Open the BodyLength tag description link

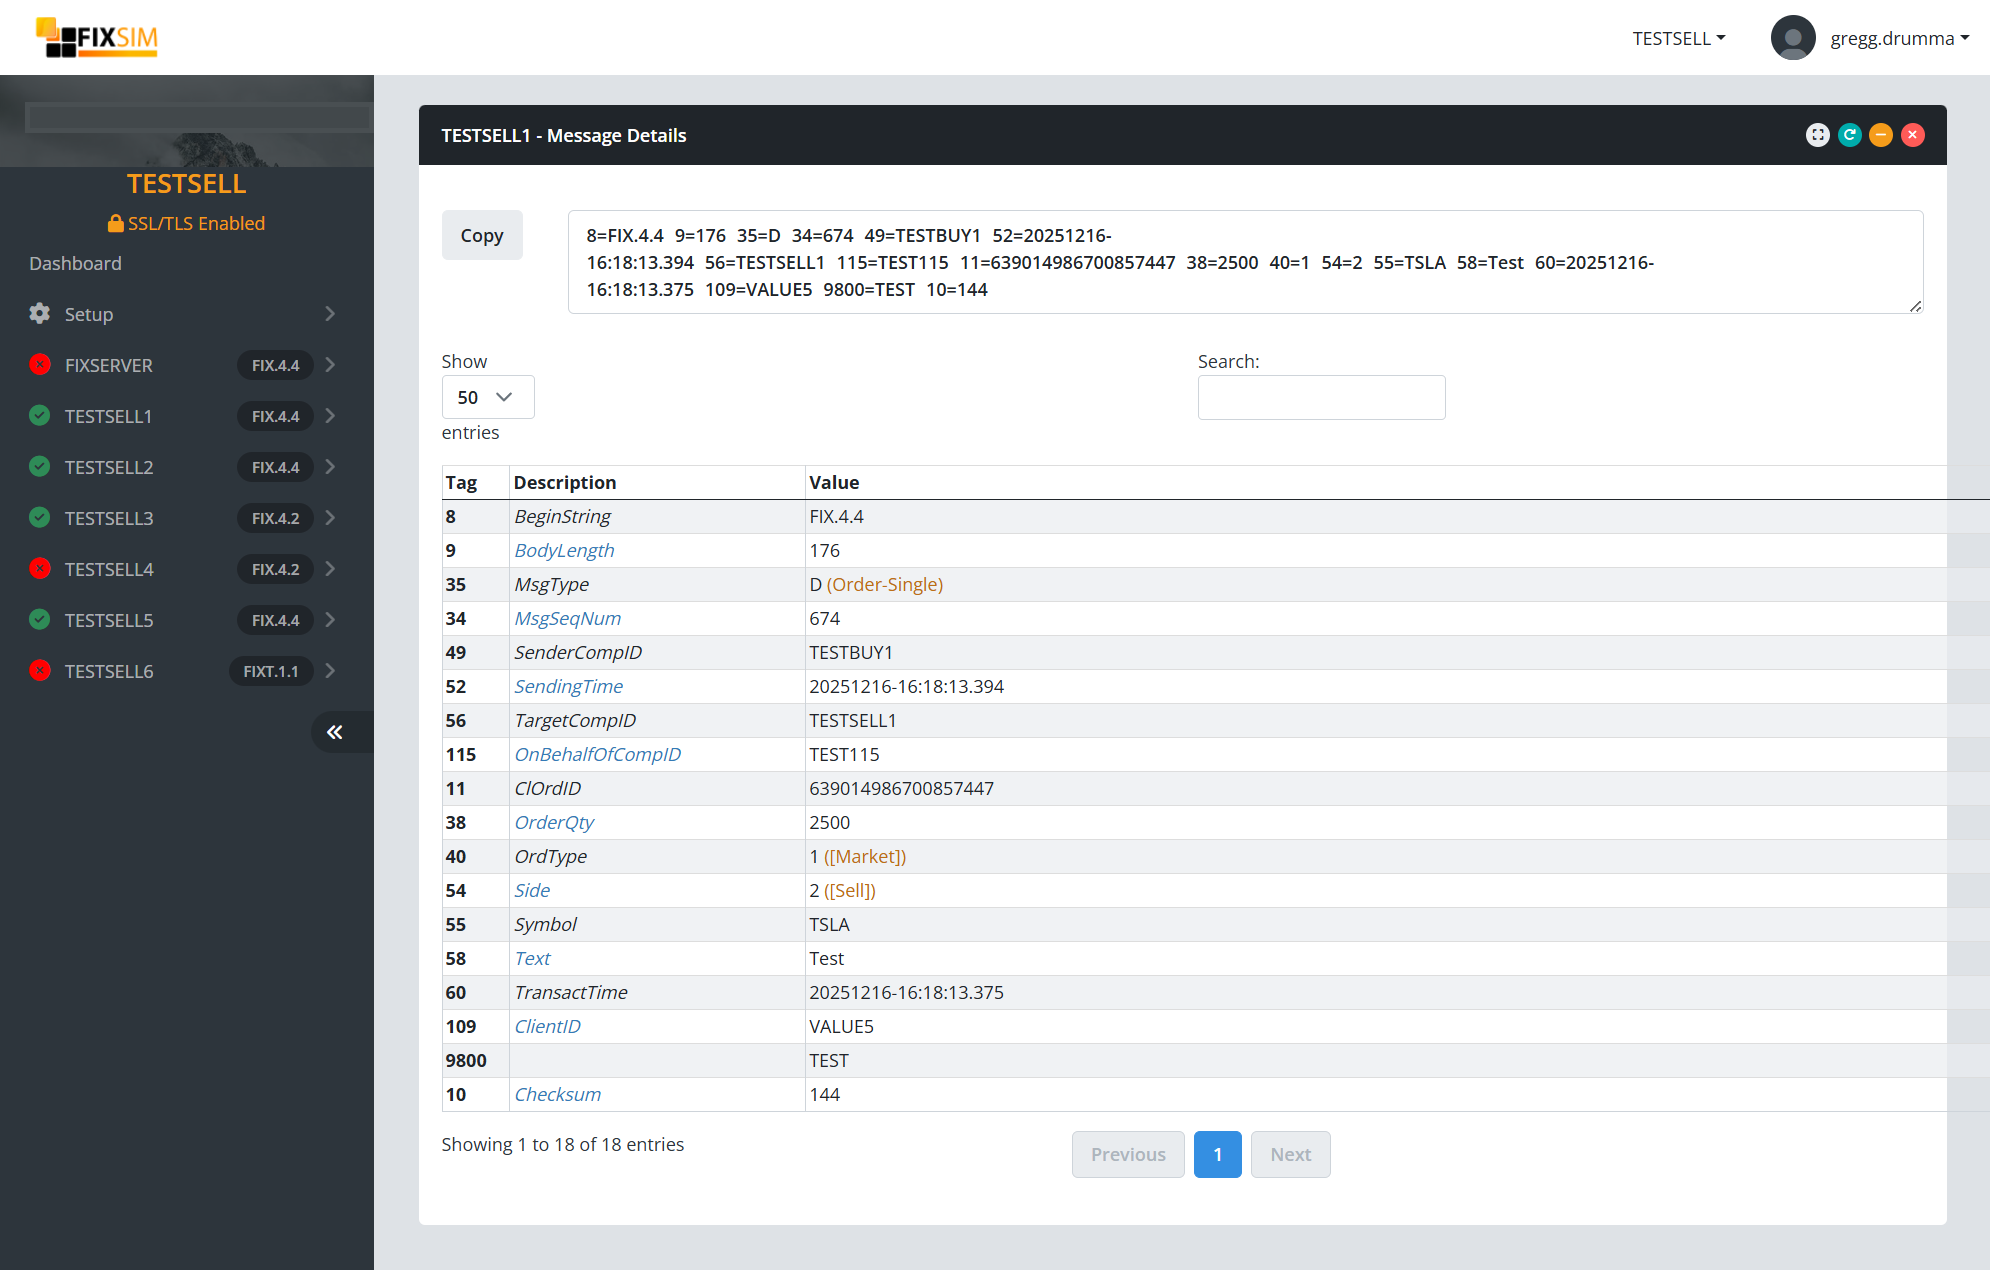(564, 550)
